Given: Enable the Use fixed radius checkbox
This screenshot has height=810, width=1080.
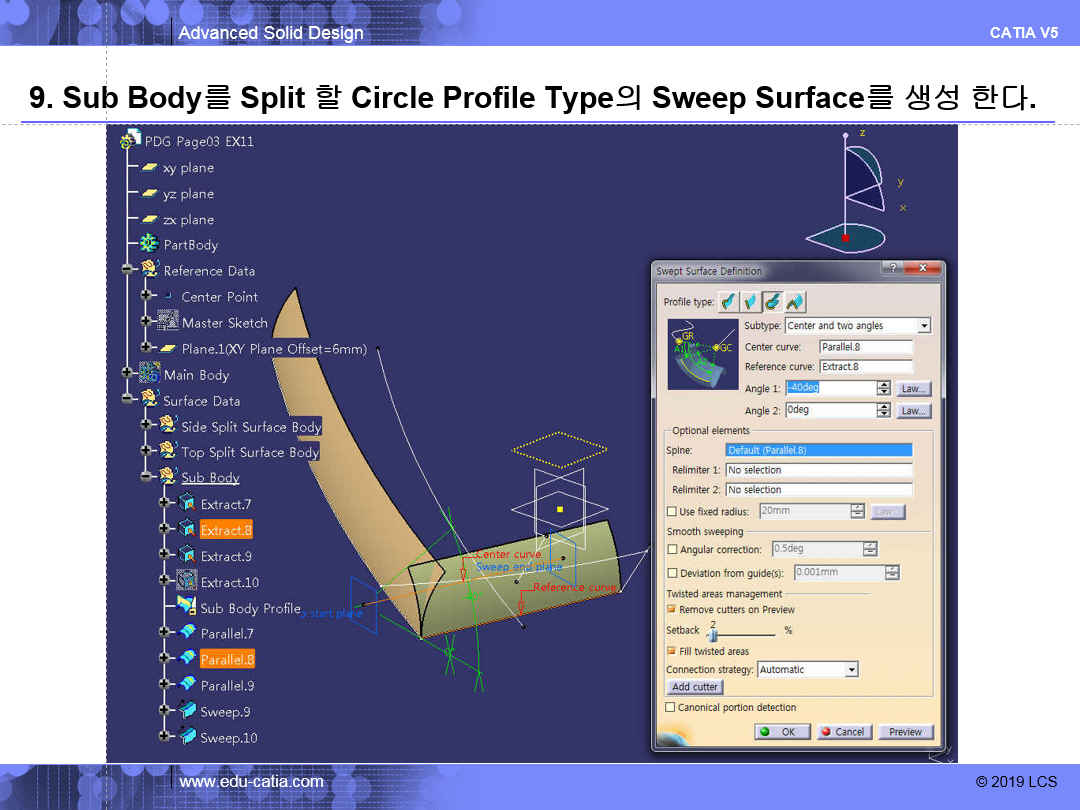Looking at the screenshot, I should pos(672,511).
